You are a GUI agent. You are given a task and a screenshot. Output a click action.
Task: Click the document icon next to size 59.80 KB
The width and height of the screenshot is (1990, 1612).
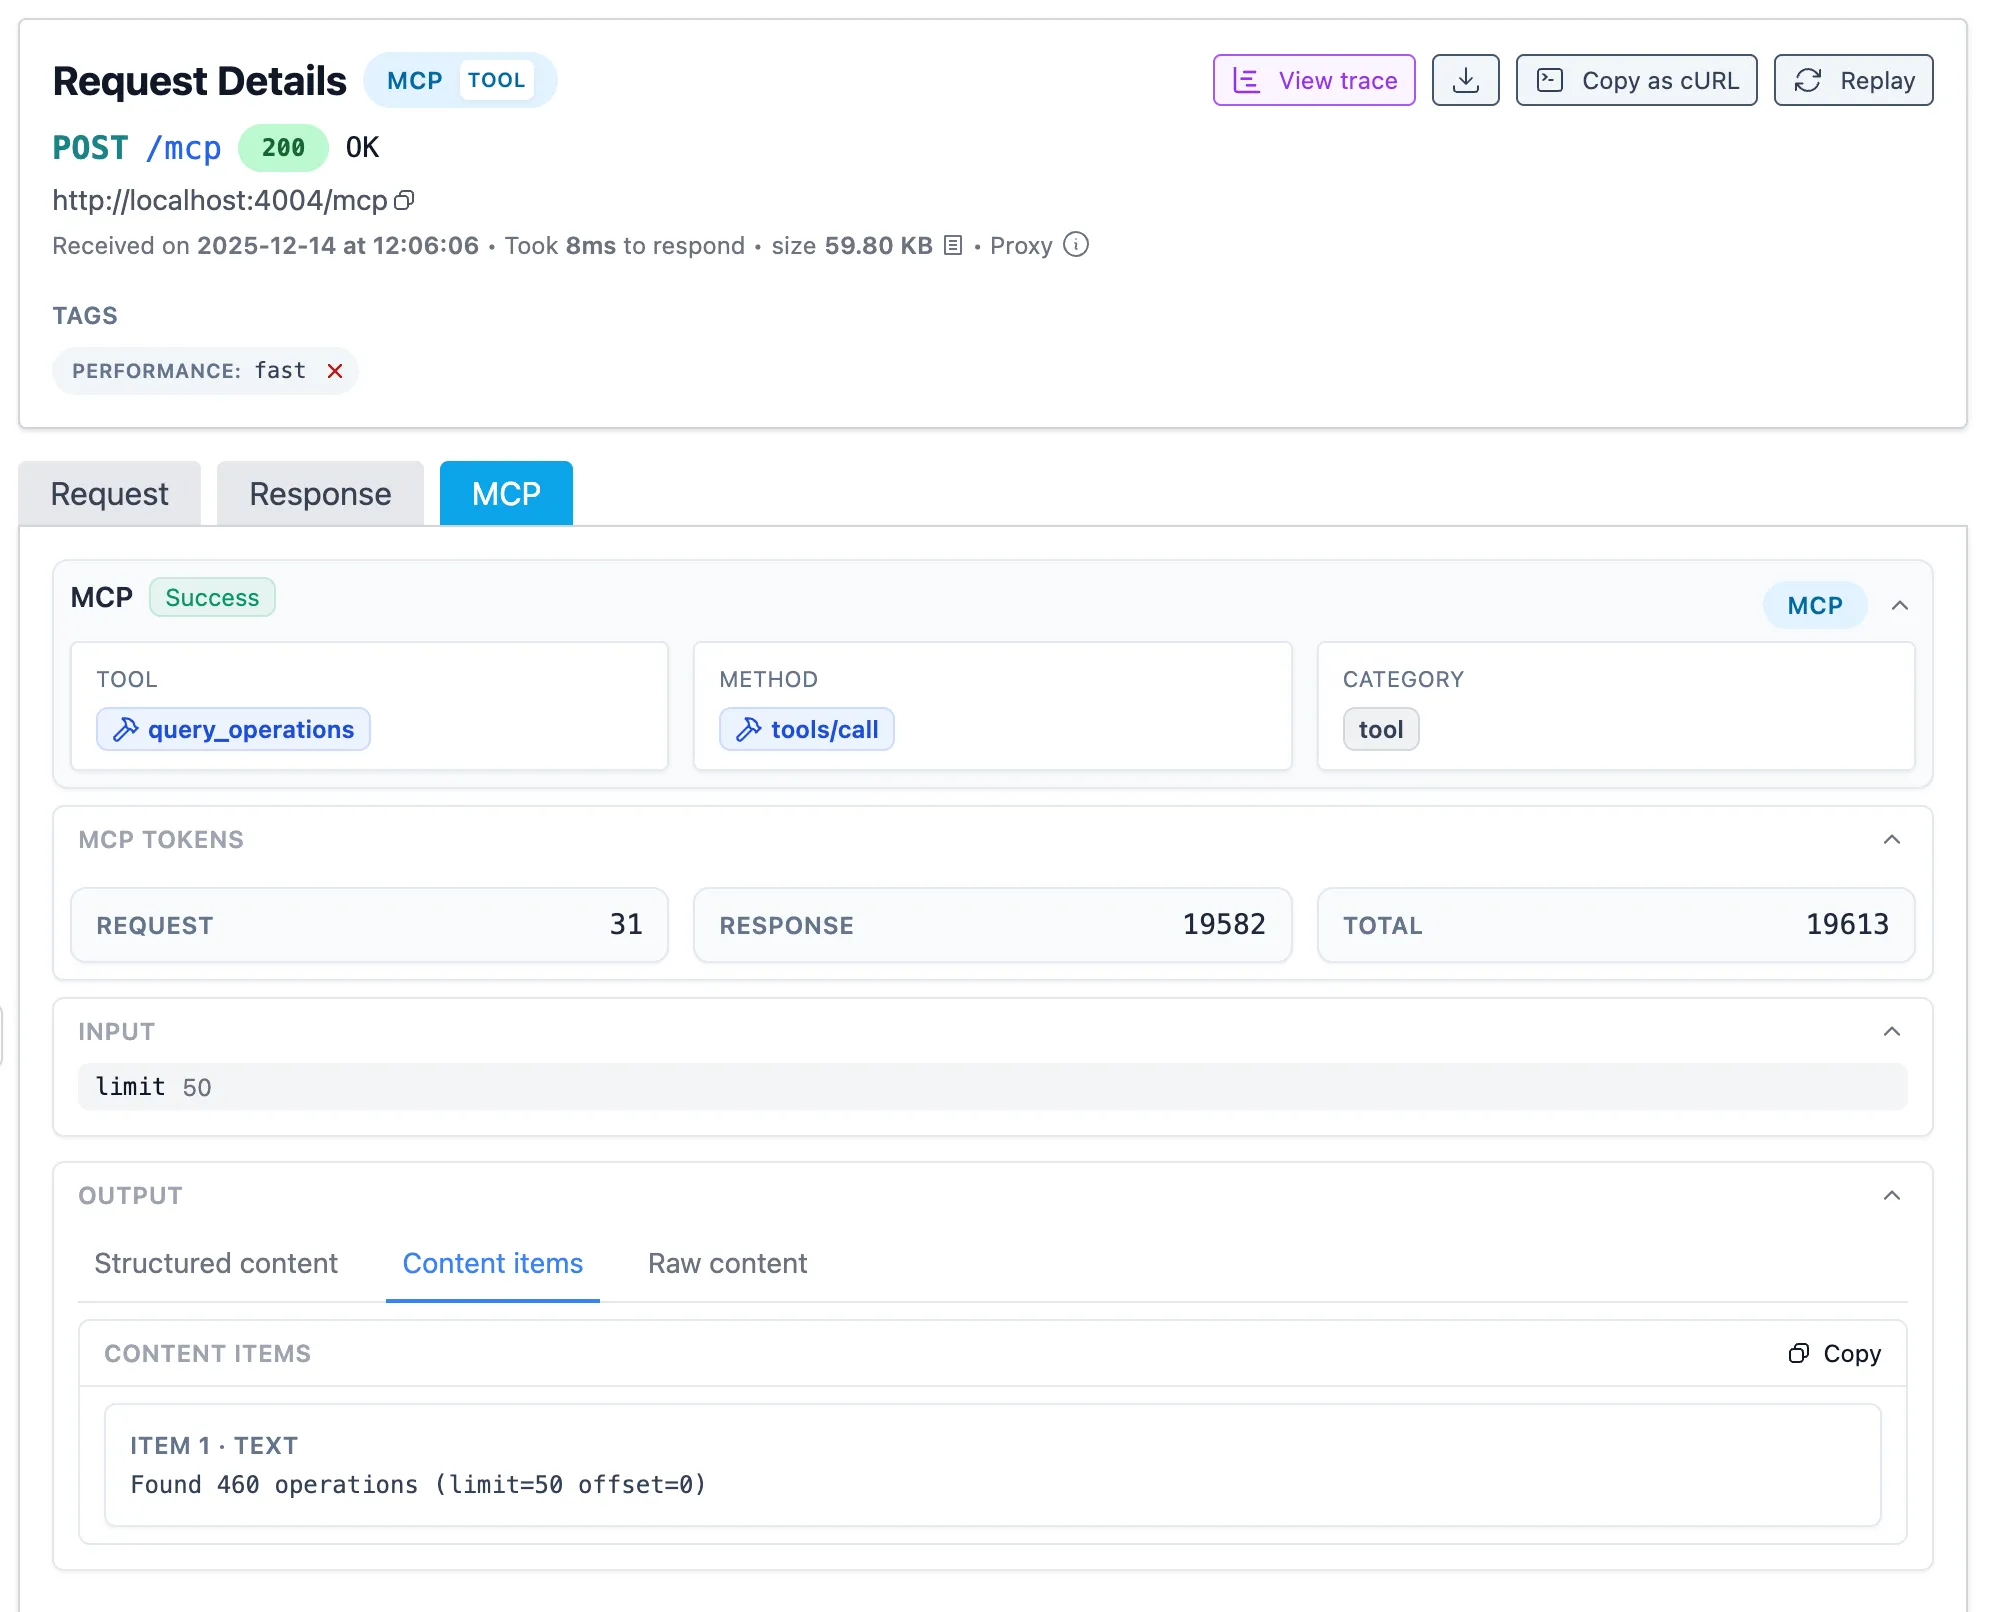pyautogui.click(x=952, y=245)
